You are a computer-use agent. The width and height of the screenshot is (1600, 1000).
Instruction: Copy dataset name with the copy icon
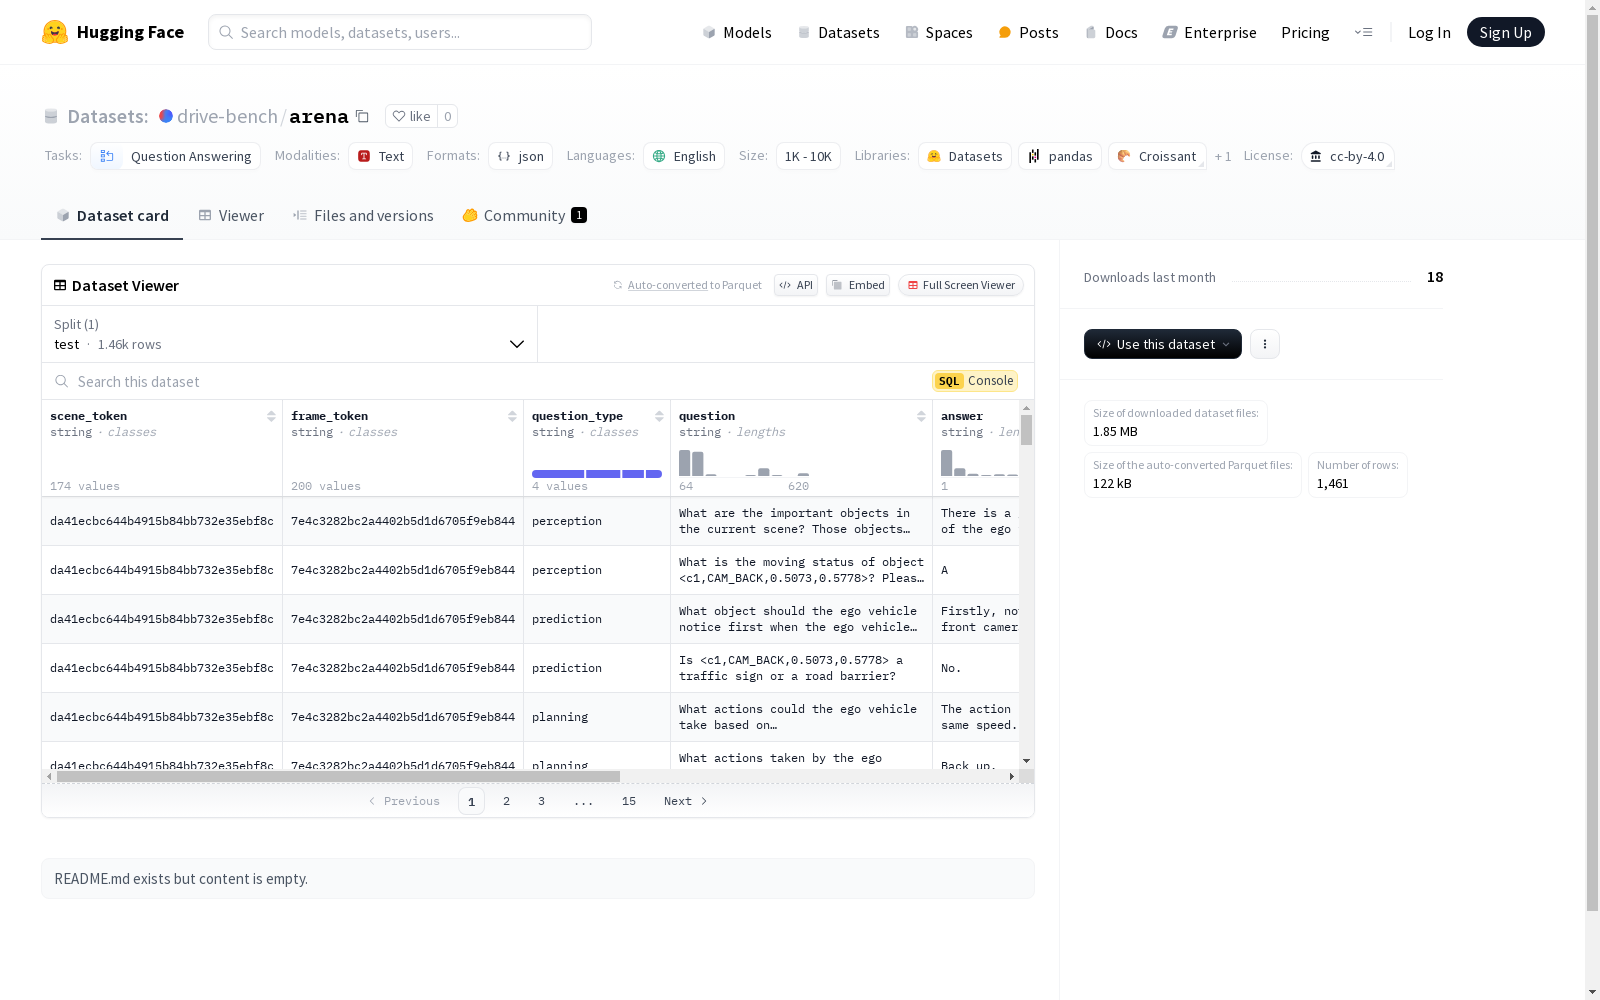point(362,117)
